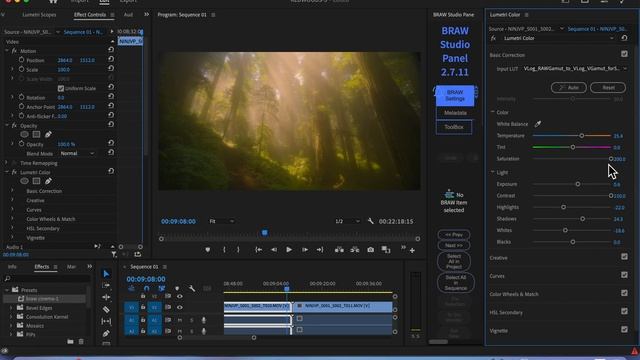Toggle Color Wheels & Match checkbox
The height and width of the screenshot is (360, 640).
coord(624,293)
